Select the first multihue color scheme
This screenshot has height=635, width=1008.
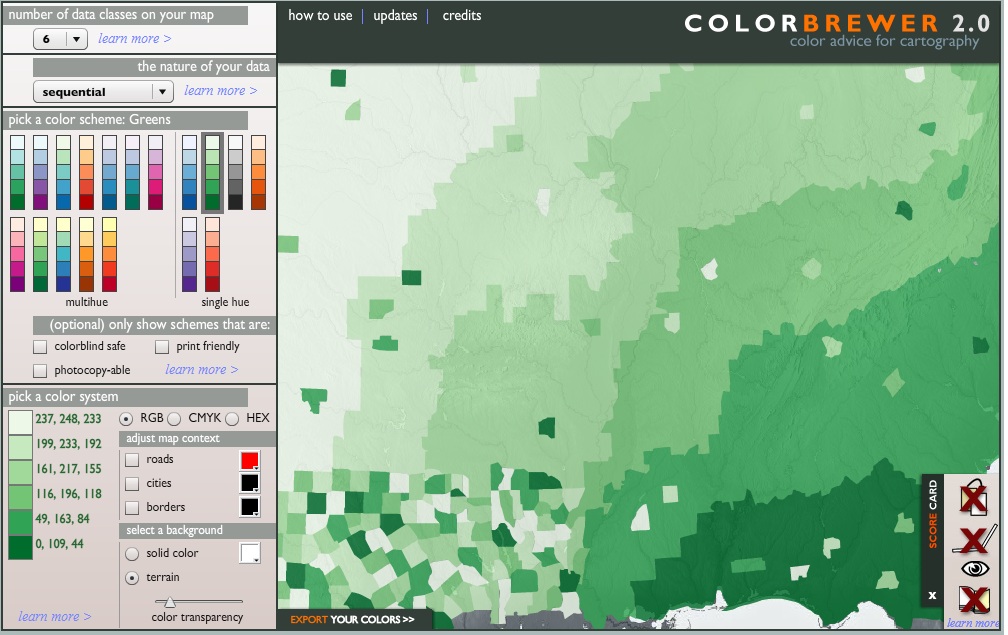pos(17,173)
